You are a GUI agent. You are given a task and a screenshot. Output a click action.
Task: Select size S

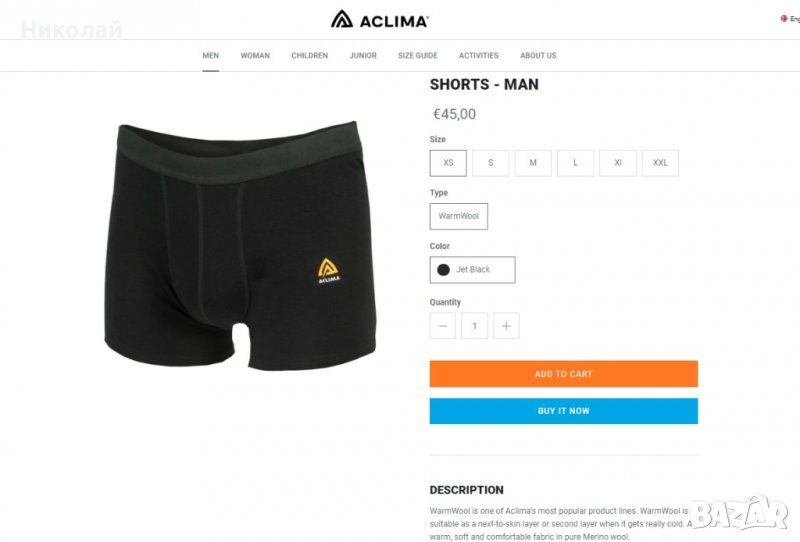coord(490,163)
